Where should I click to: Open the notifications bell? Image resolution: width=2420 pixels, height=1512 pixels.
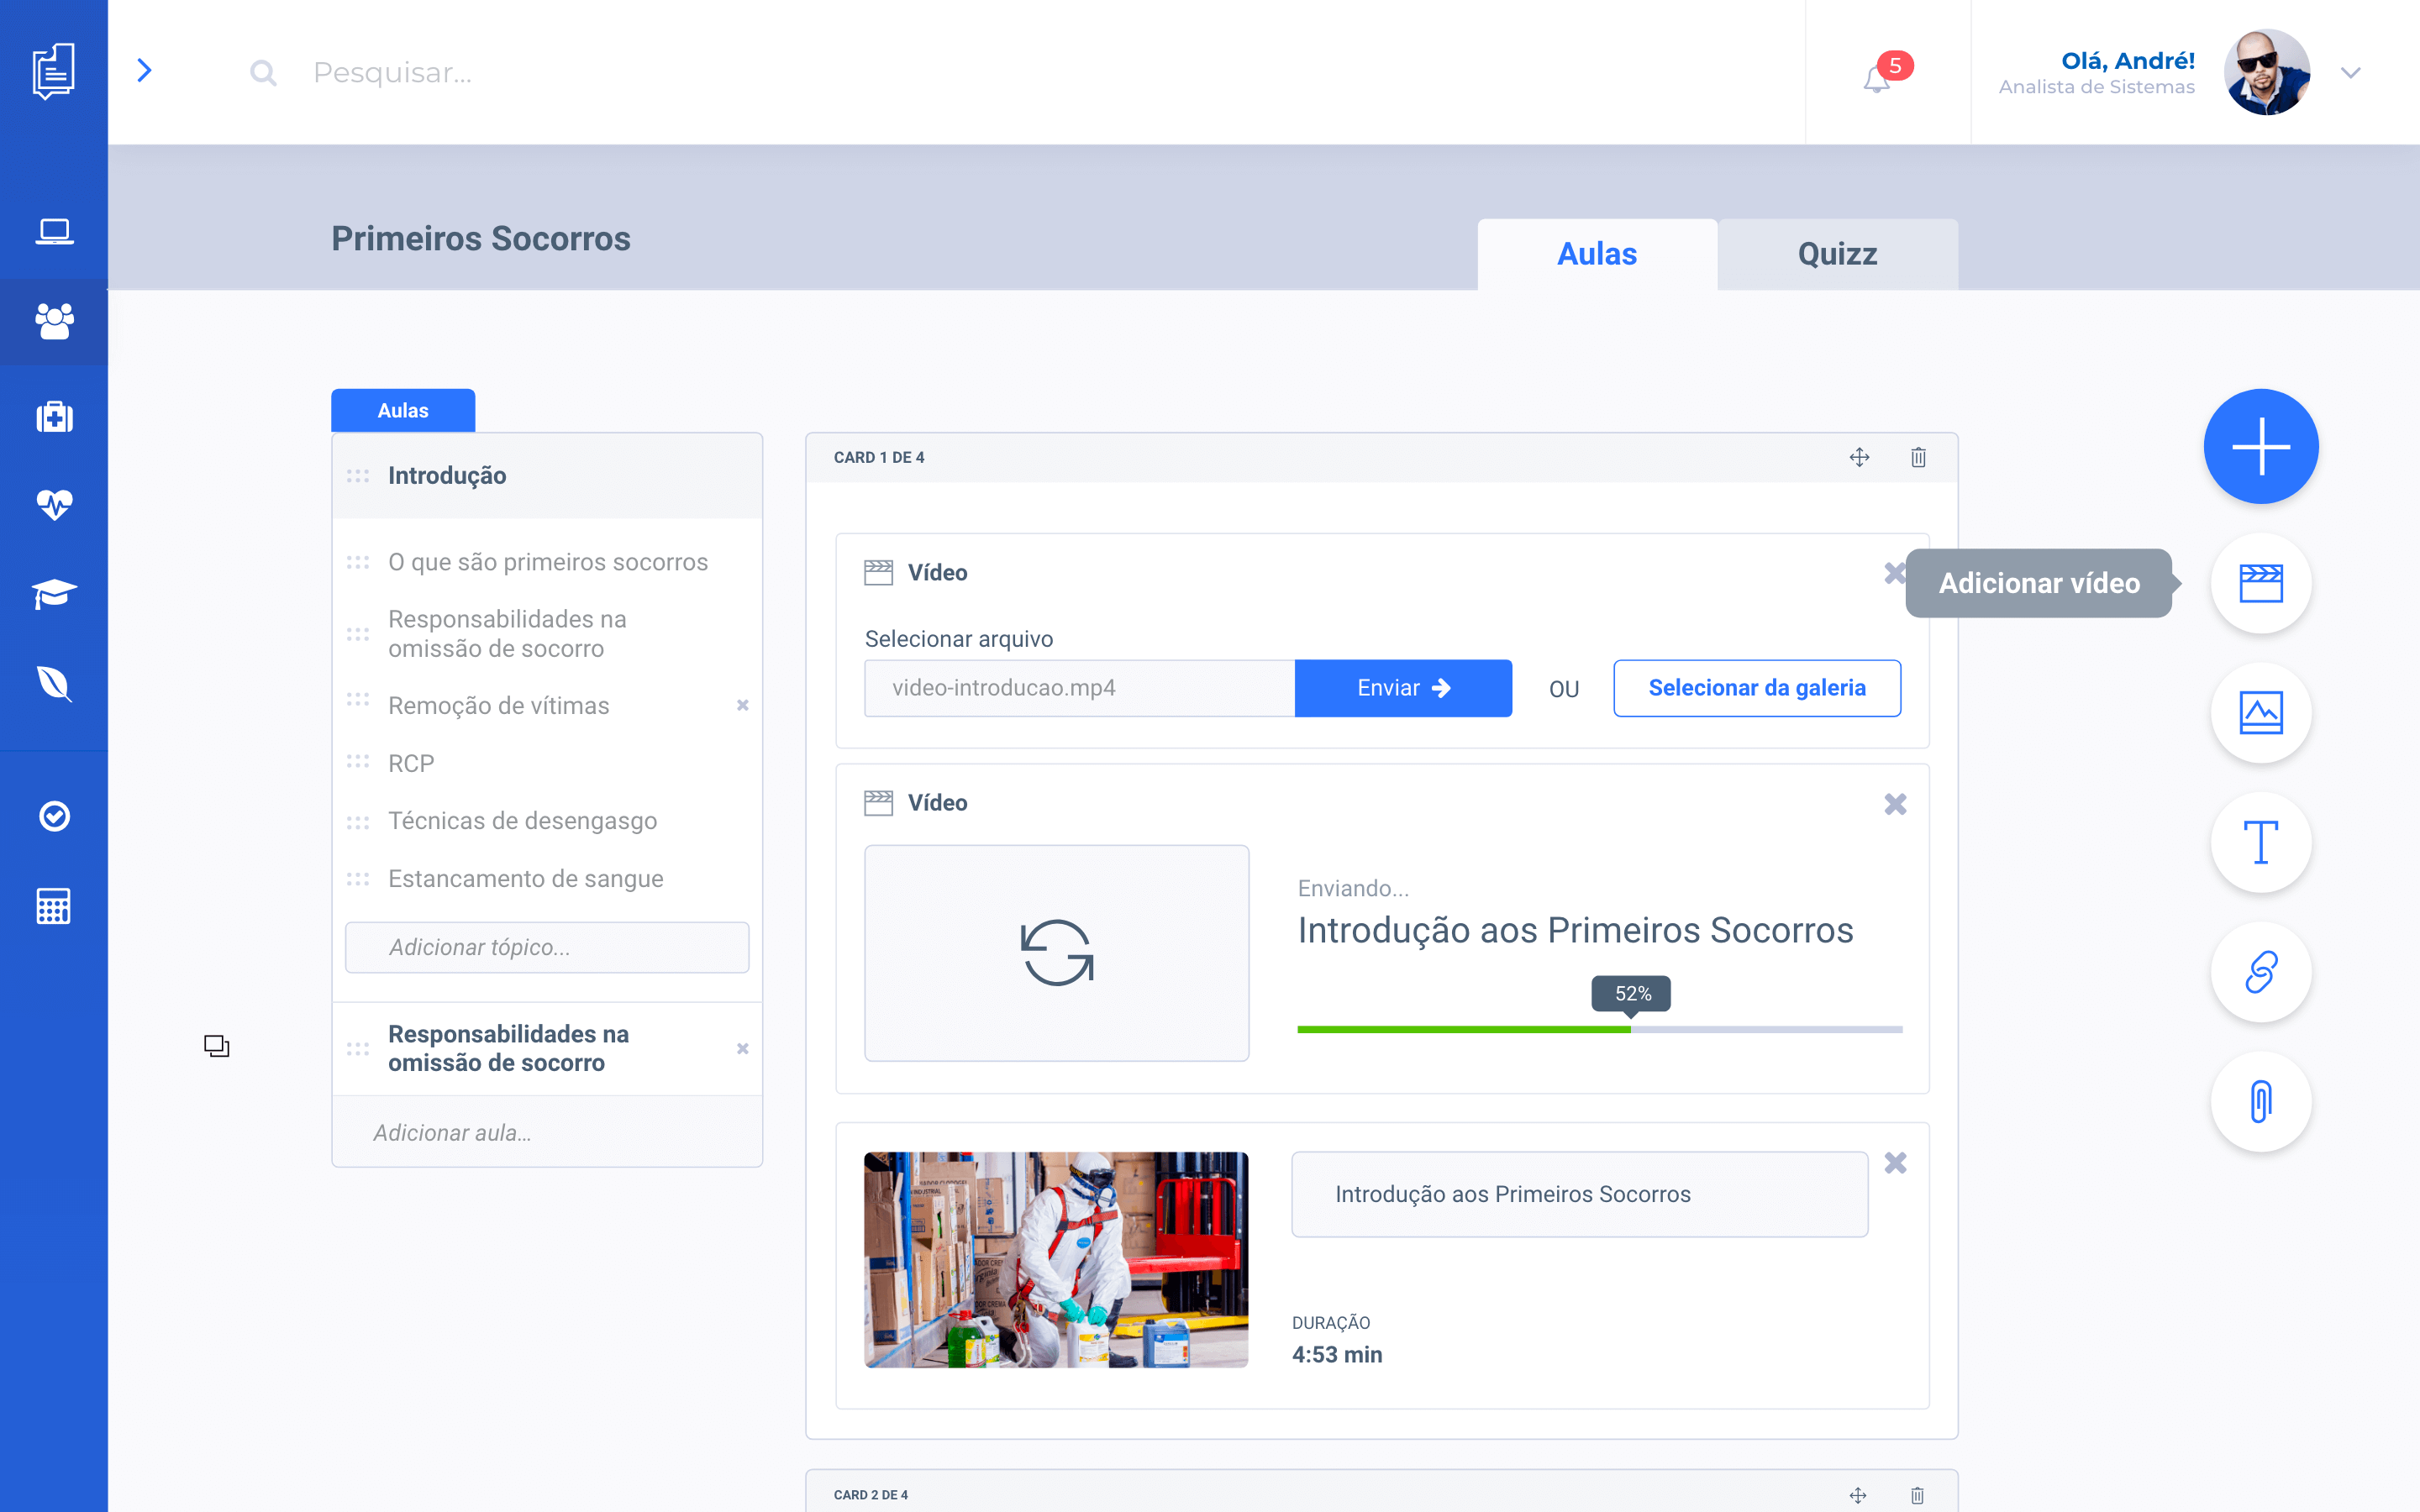tap(1877, 78)
